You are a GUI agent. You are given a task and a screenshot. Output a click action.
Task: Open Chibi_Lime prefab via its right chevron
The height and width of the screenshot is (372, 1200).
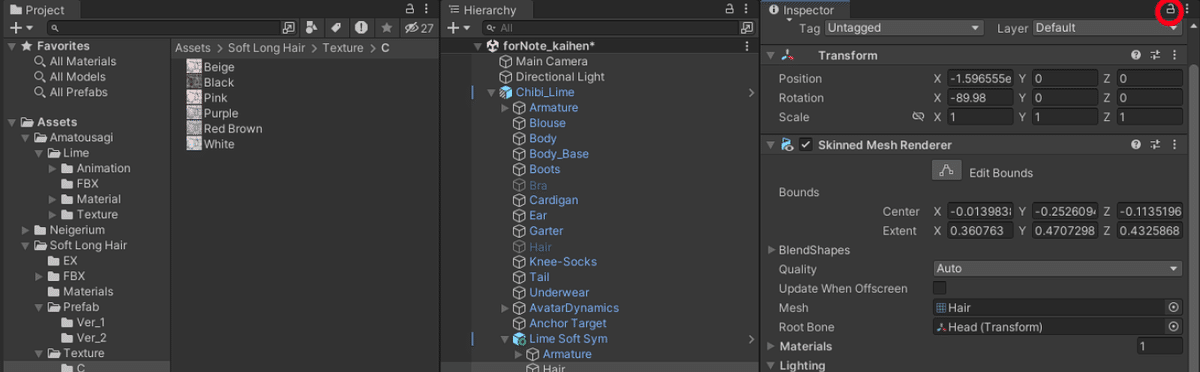pos(751,92)
